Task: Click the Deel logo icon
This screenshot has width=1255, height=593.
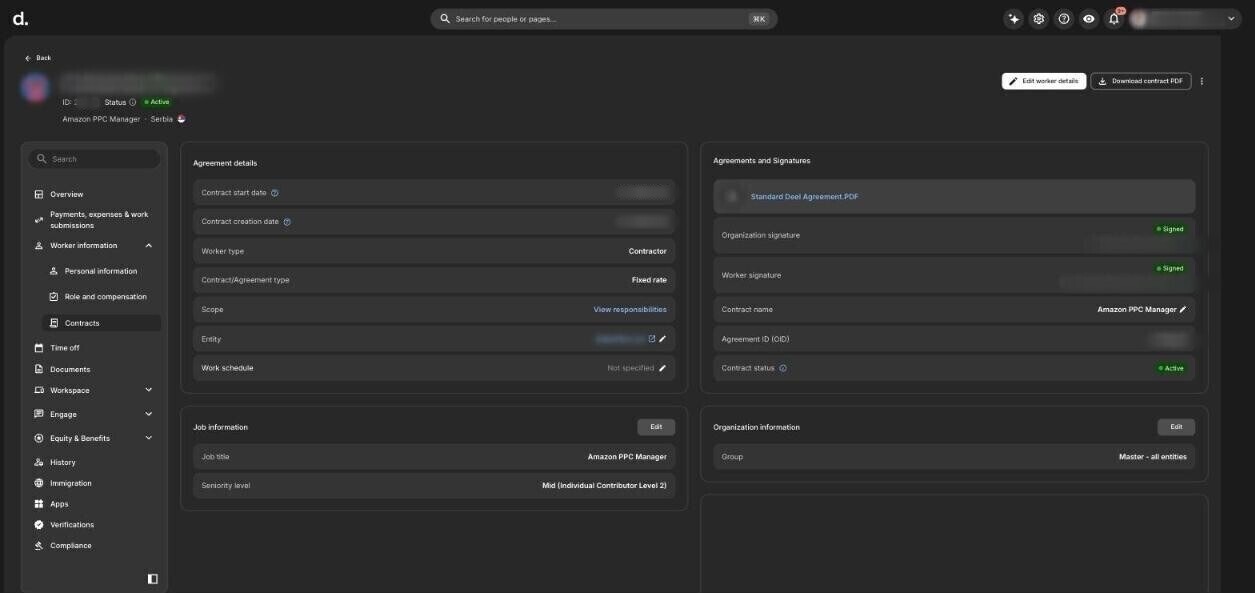Action: (20, 18)
